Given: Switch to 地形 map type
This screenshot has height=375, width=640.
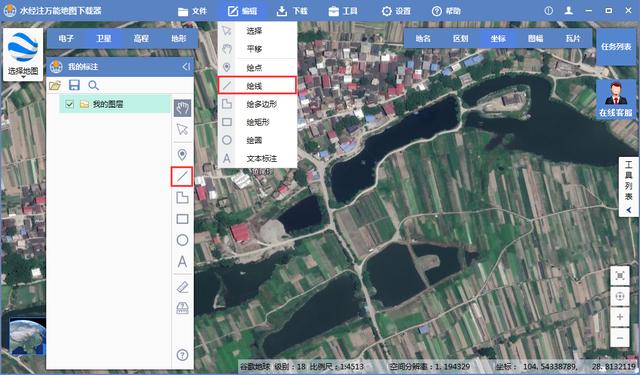Looking at the screenshot, I should (x=179, y=38).
